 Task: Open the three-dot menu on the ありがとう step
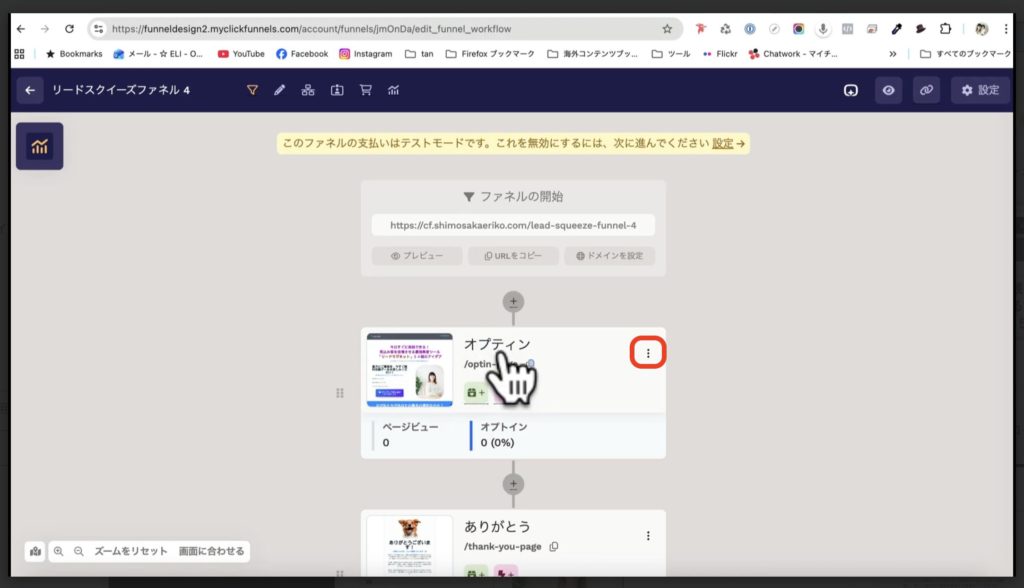[646, 535]
